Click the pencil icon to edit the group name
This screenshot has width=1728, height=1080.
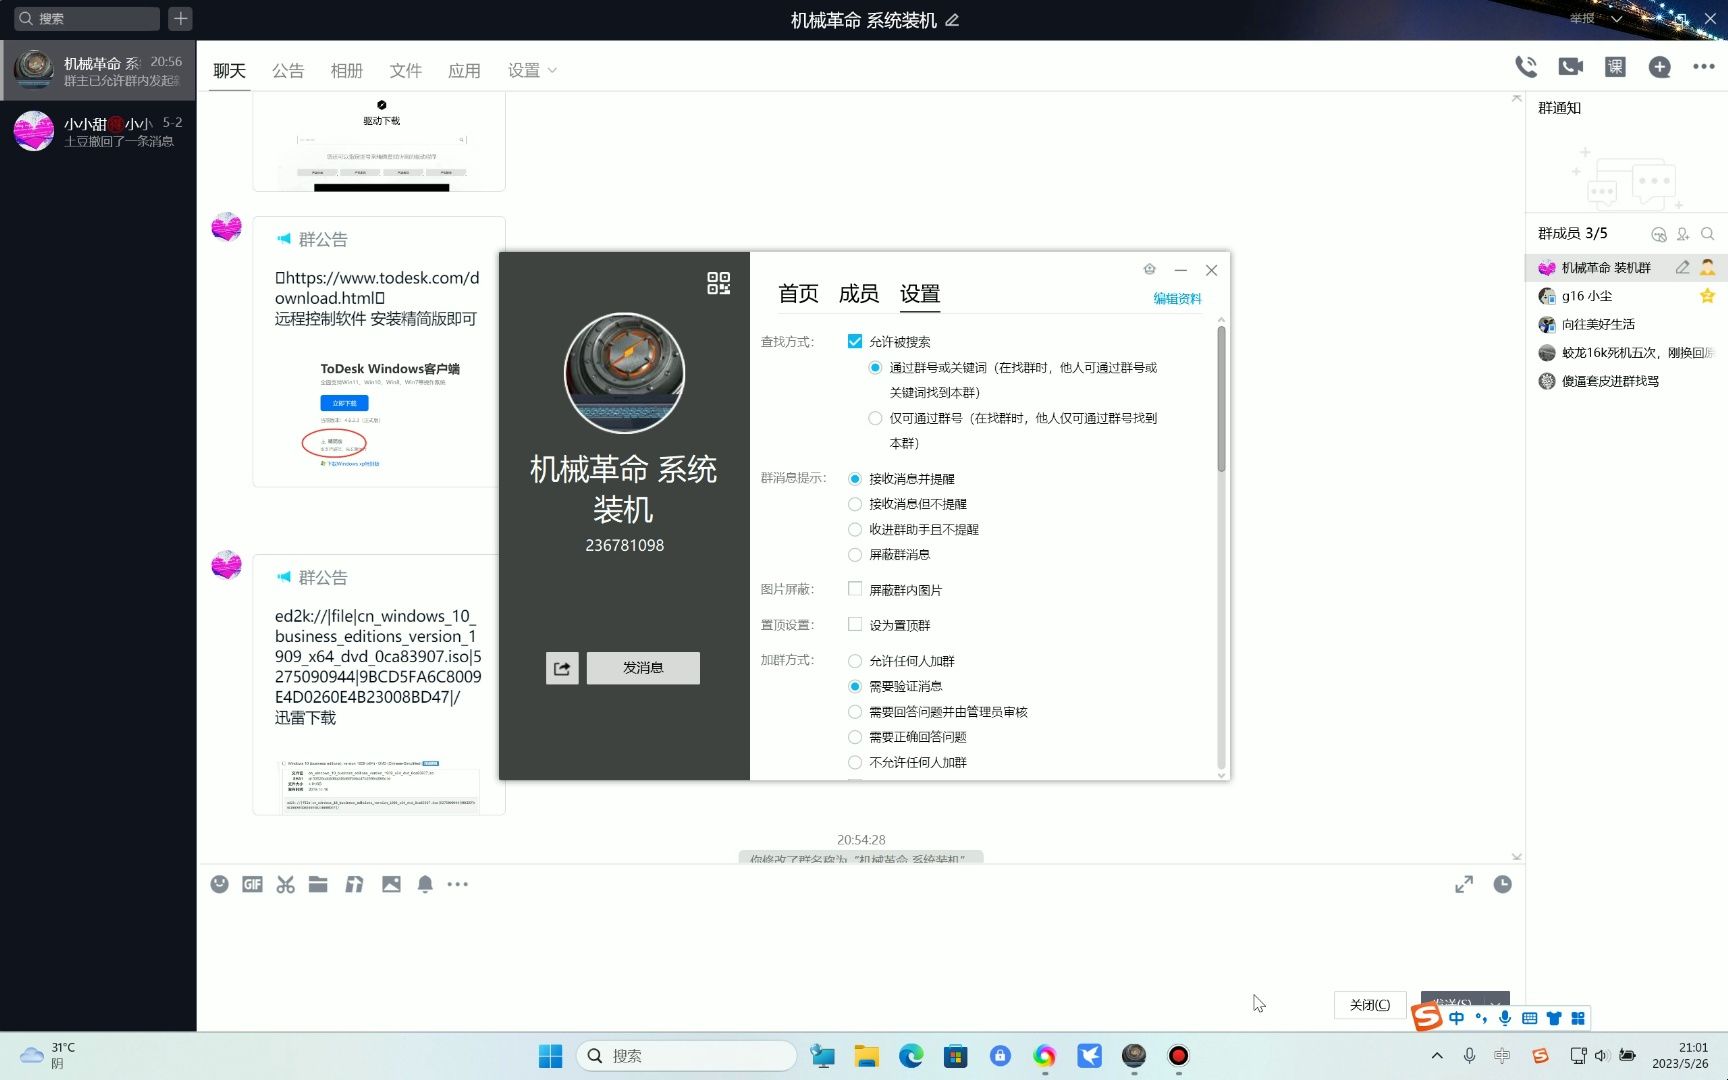952,20
